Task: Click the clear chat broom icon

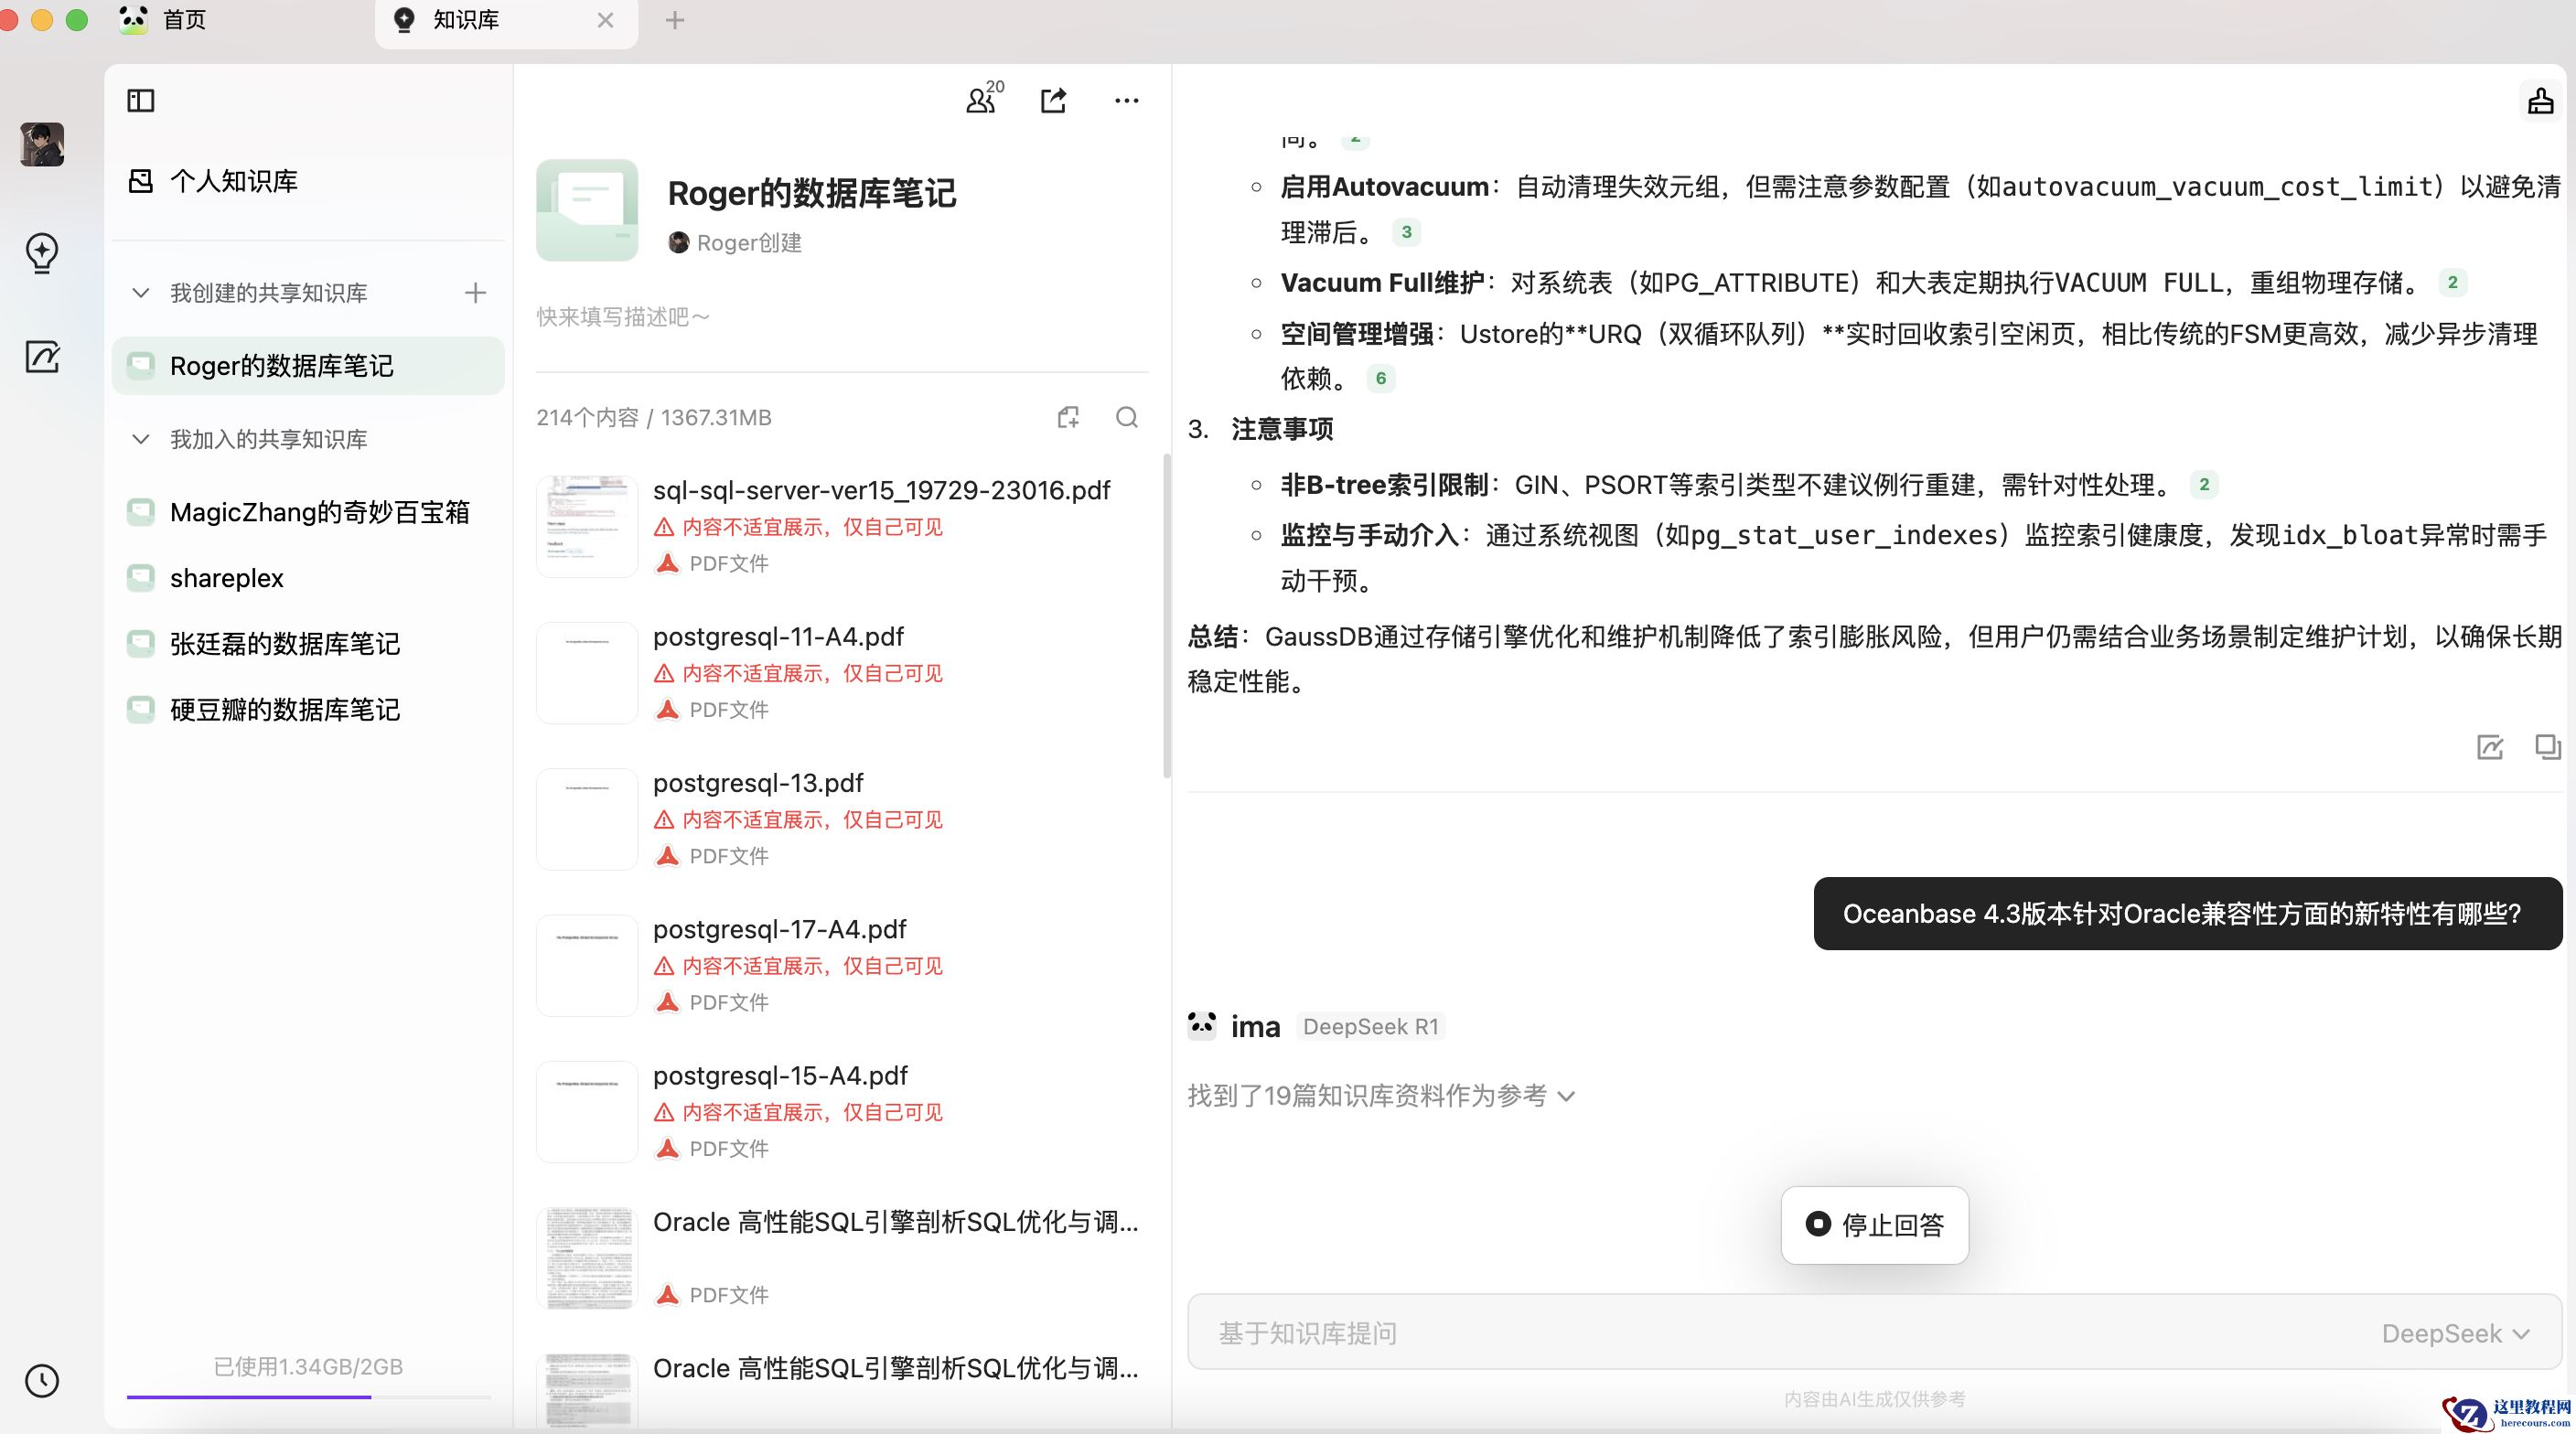Action: 2540,101
